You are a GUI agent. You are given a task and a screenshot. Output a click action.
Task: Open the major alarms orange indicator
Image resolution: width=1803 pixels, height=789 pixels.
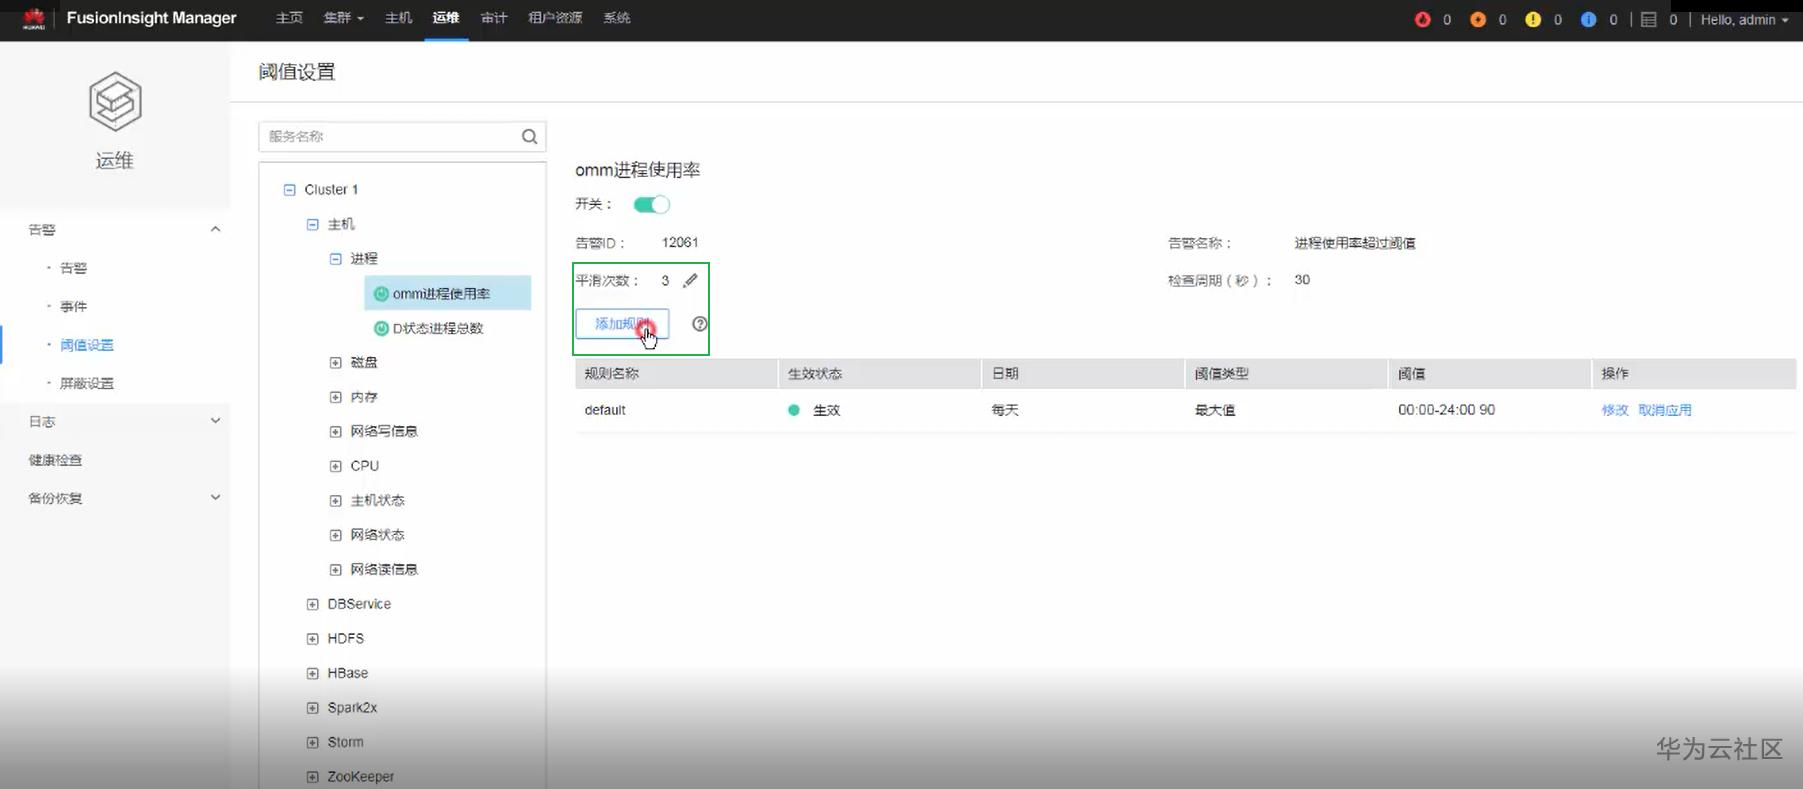coord(1477,19)
